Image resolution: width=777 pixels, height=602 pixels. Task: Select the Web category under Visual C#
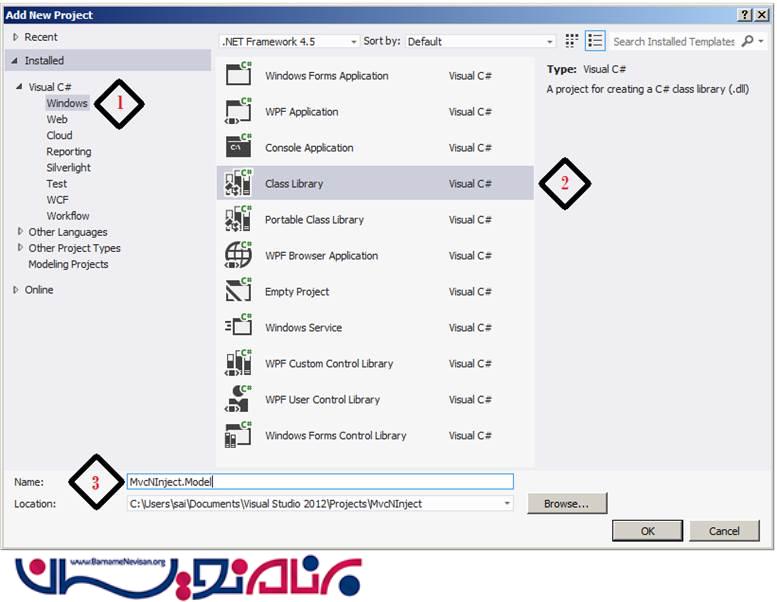click(57, 119)
